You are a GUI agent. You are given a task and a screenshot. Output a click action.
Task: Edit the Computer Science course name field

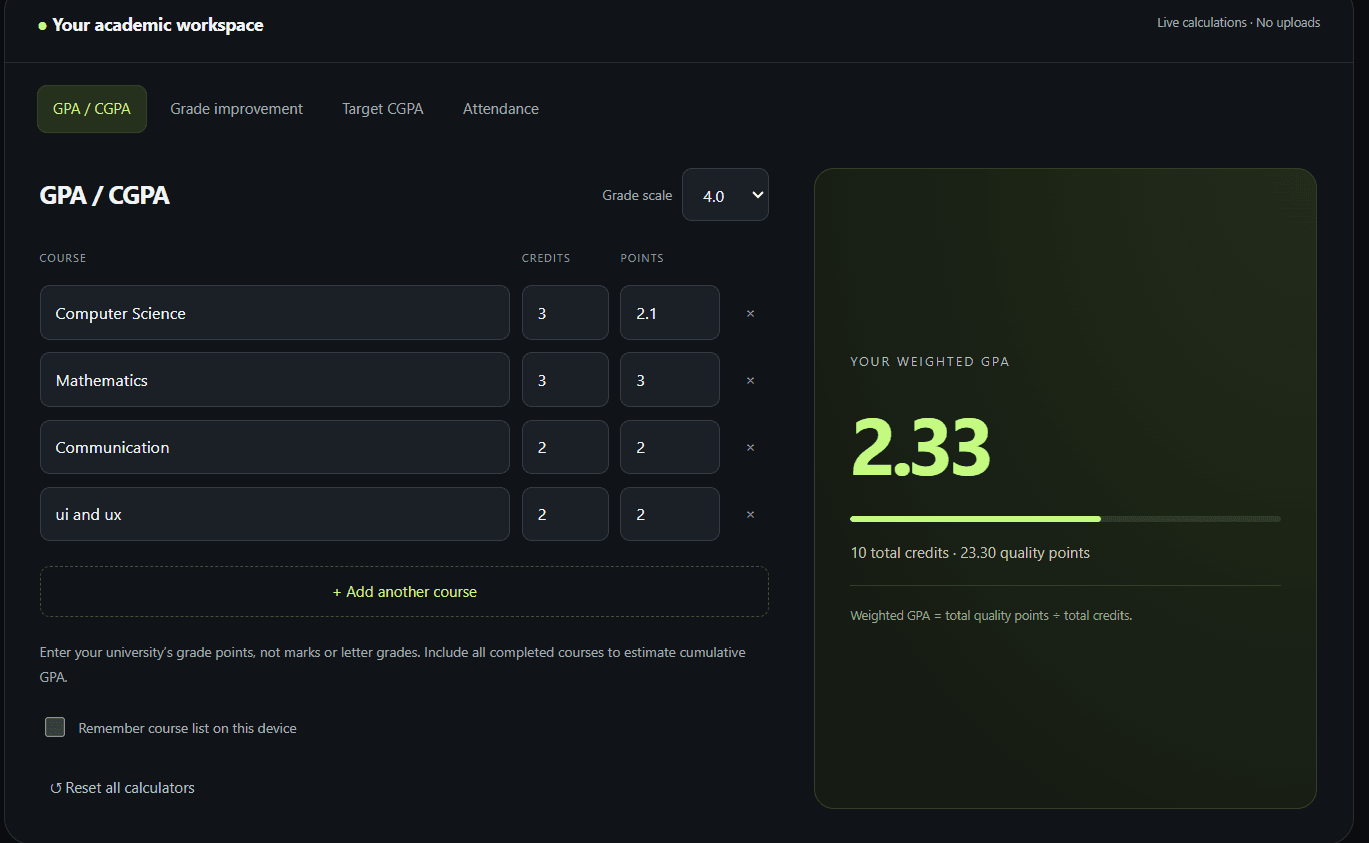point(275,313)
